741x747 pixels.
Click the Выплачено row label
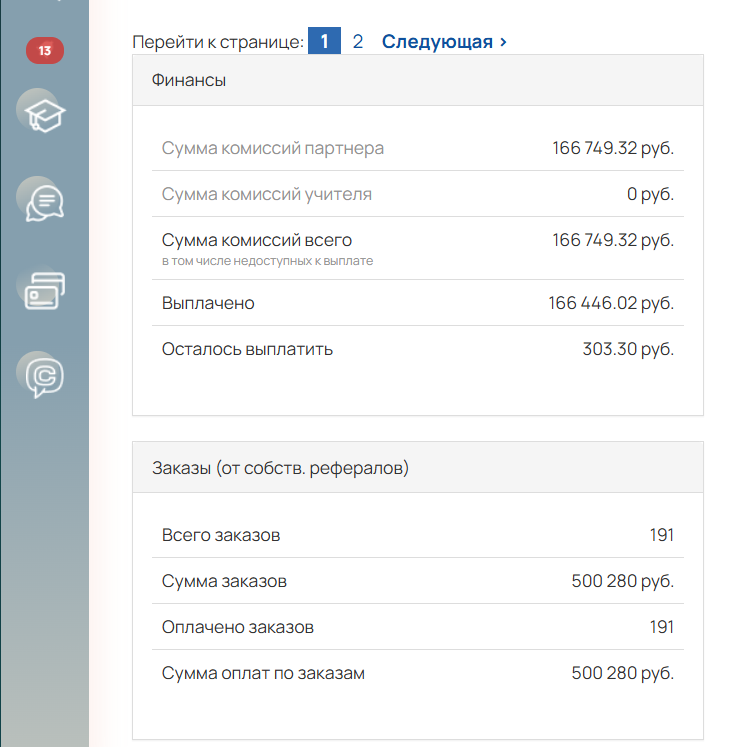pyautogui.click(x=208, y=303)
